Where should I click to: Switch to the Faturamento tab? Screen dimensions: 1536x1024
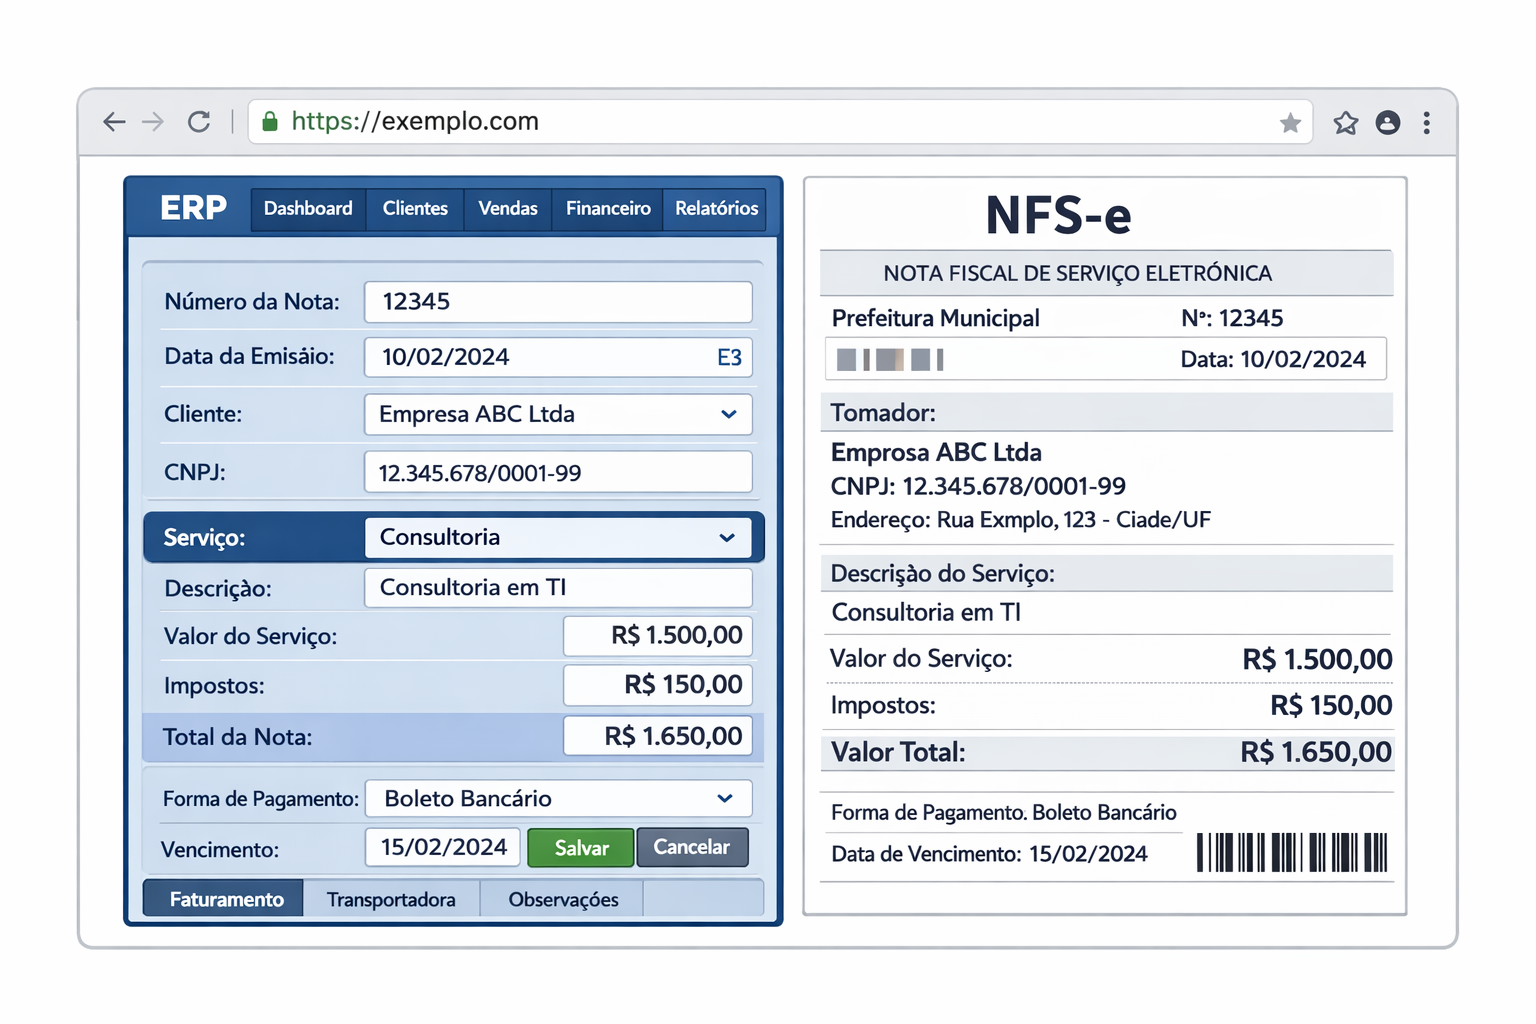click(x=224, y=899)
